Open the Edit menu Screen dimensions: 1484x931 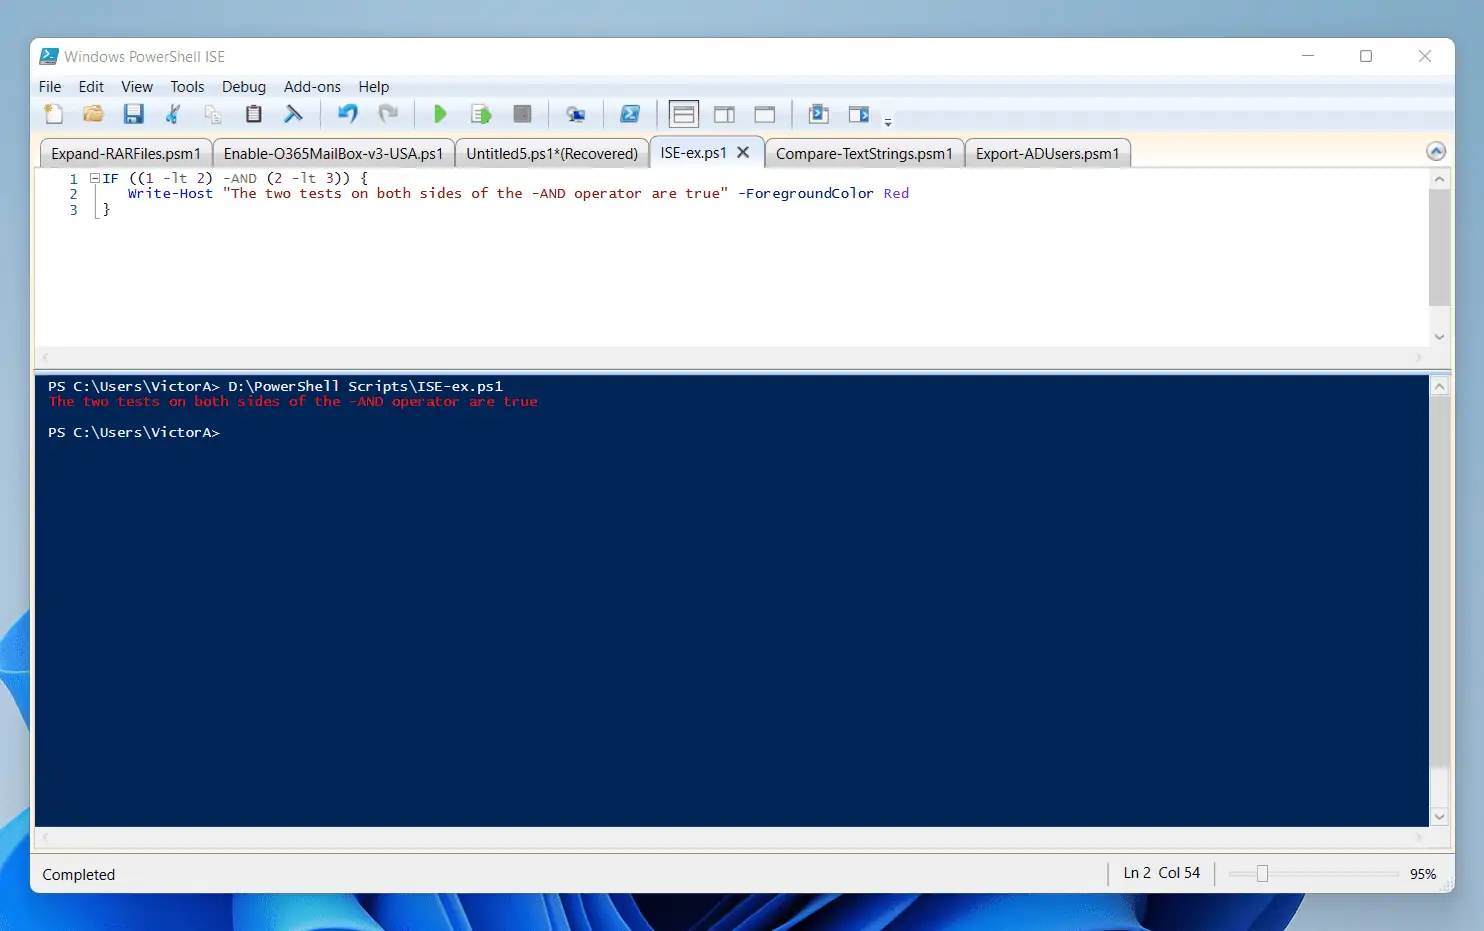(91, 87)
